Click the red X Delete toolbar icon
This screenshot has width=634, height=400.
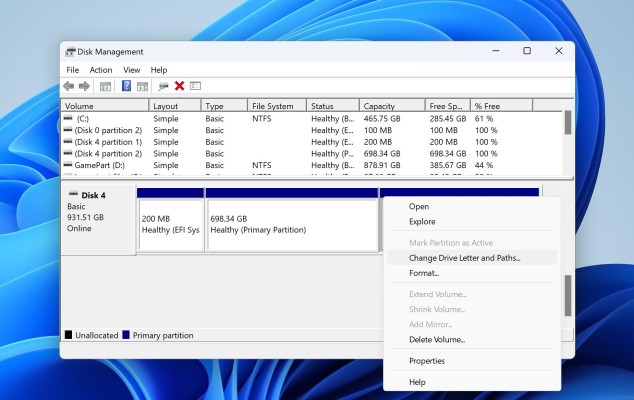coord(180,86)
